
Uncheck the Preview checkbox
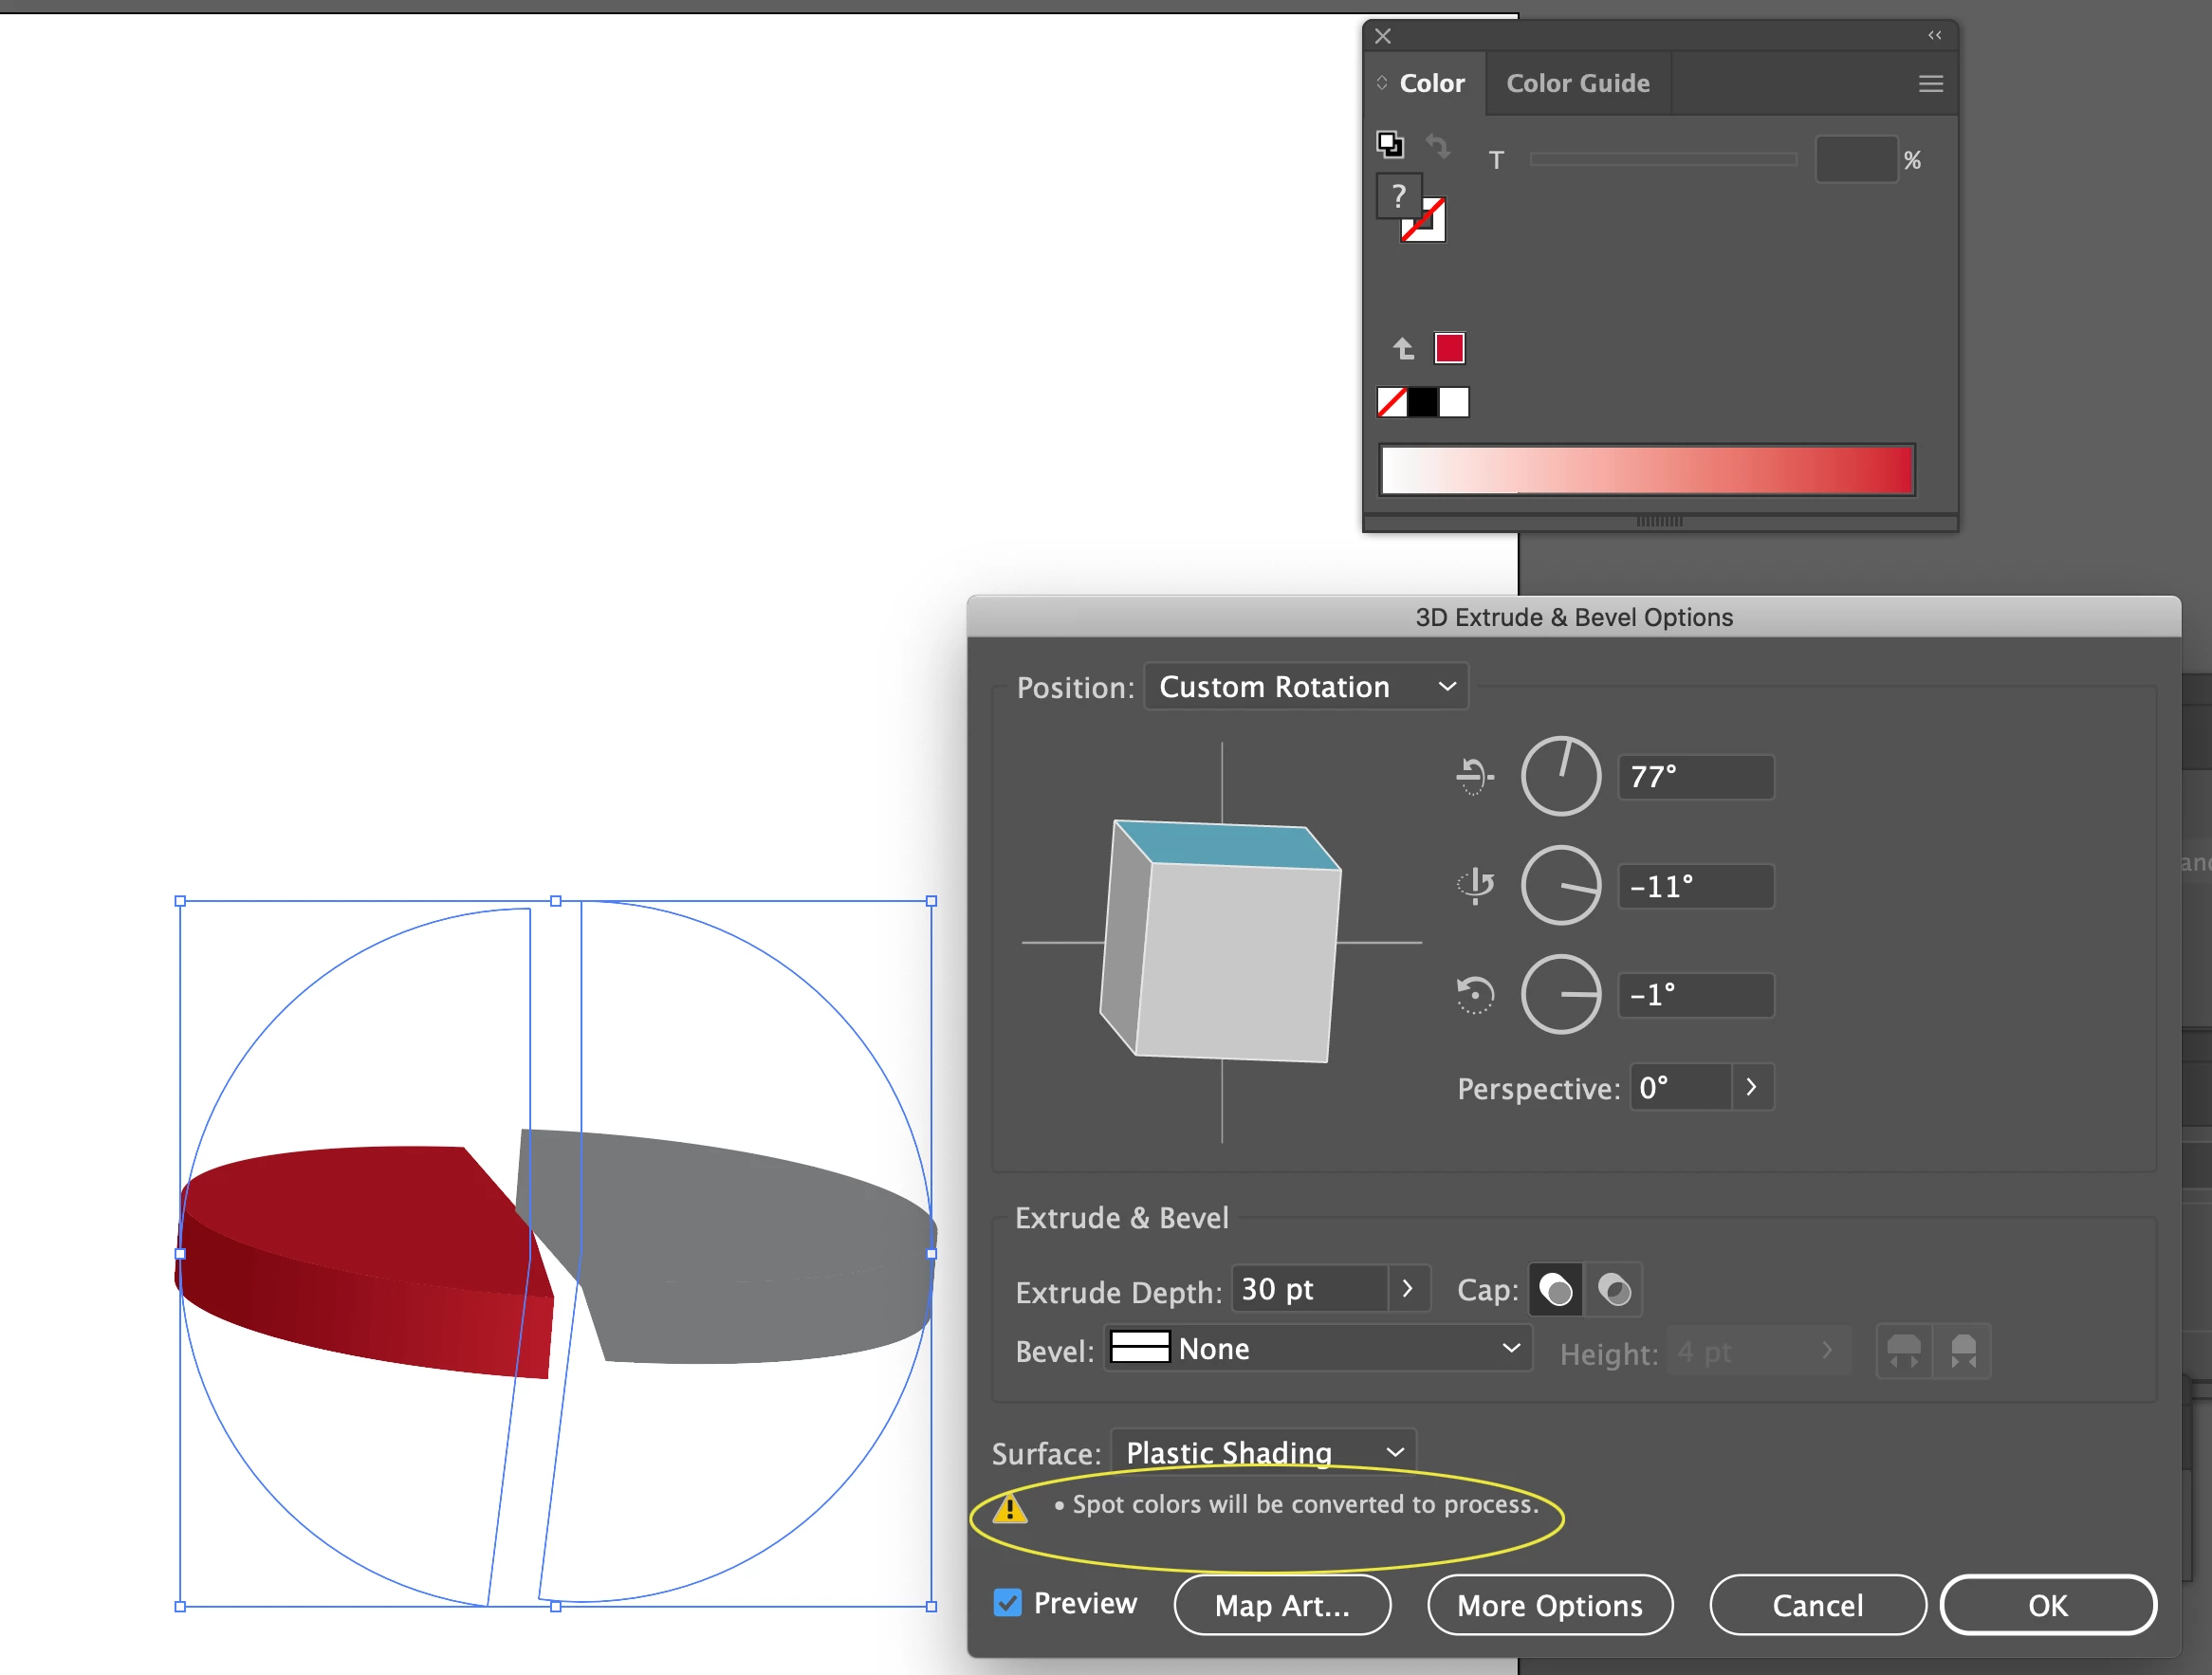point(1007,1603)
